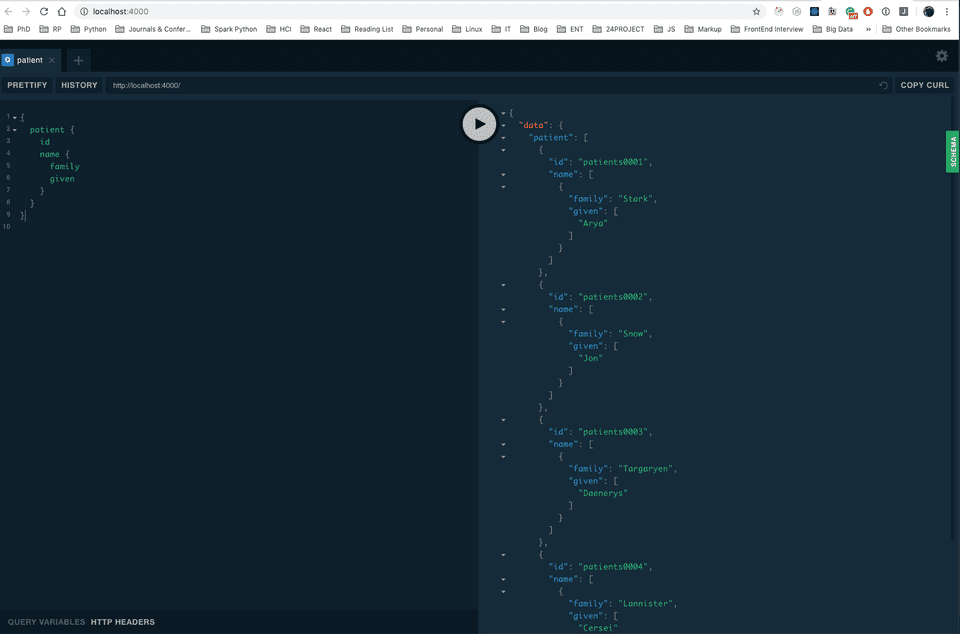Open the Reading List bookmarks folder
The width and height of the screenshot is (960, 634).
367,29
